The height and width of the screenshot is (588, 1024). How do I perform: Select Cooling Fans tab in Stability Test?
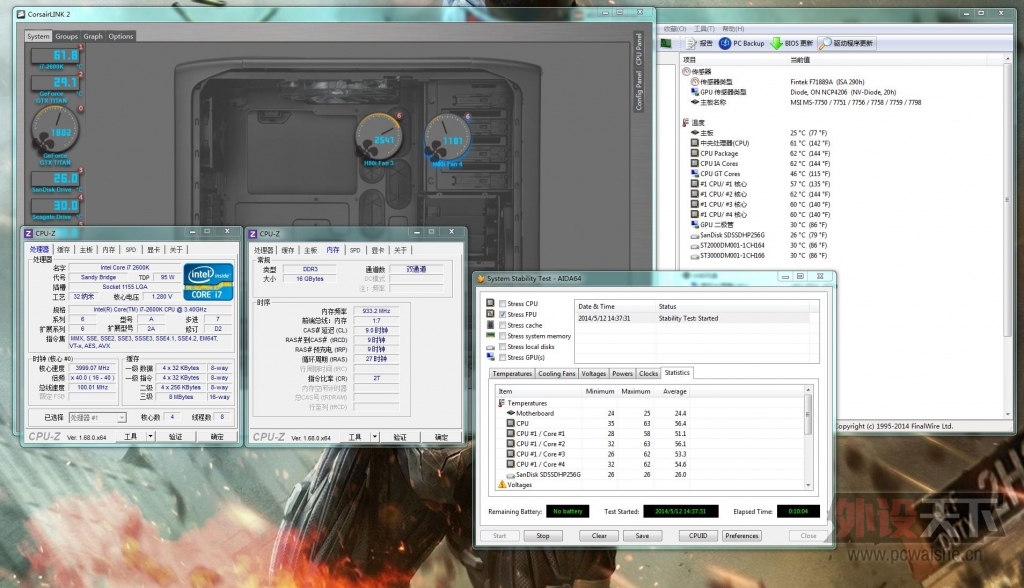[556, 374]
